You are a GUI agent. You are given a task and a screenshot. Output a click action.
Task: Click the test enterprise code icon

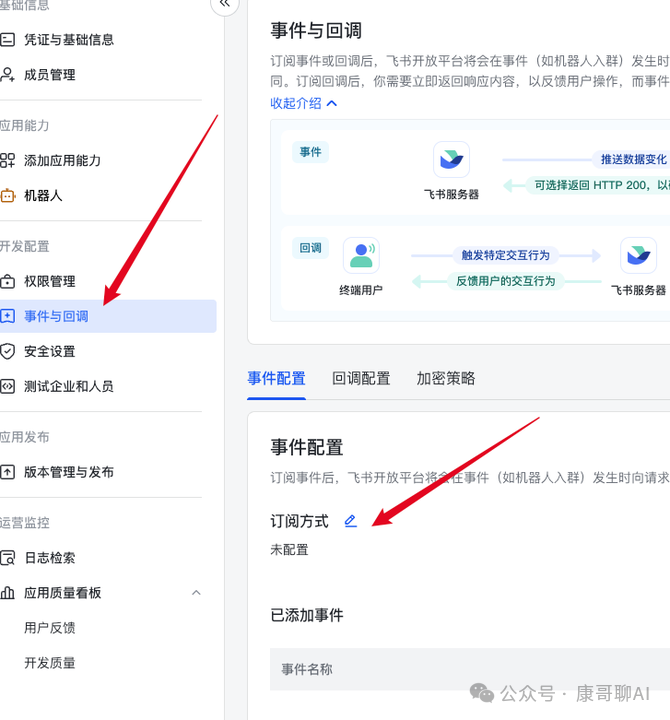(7, 386)
